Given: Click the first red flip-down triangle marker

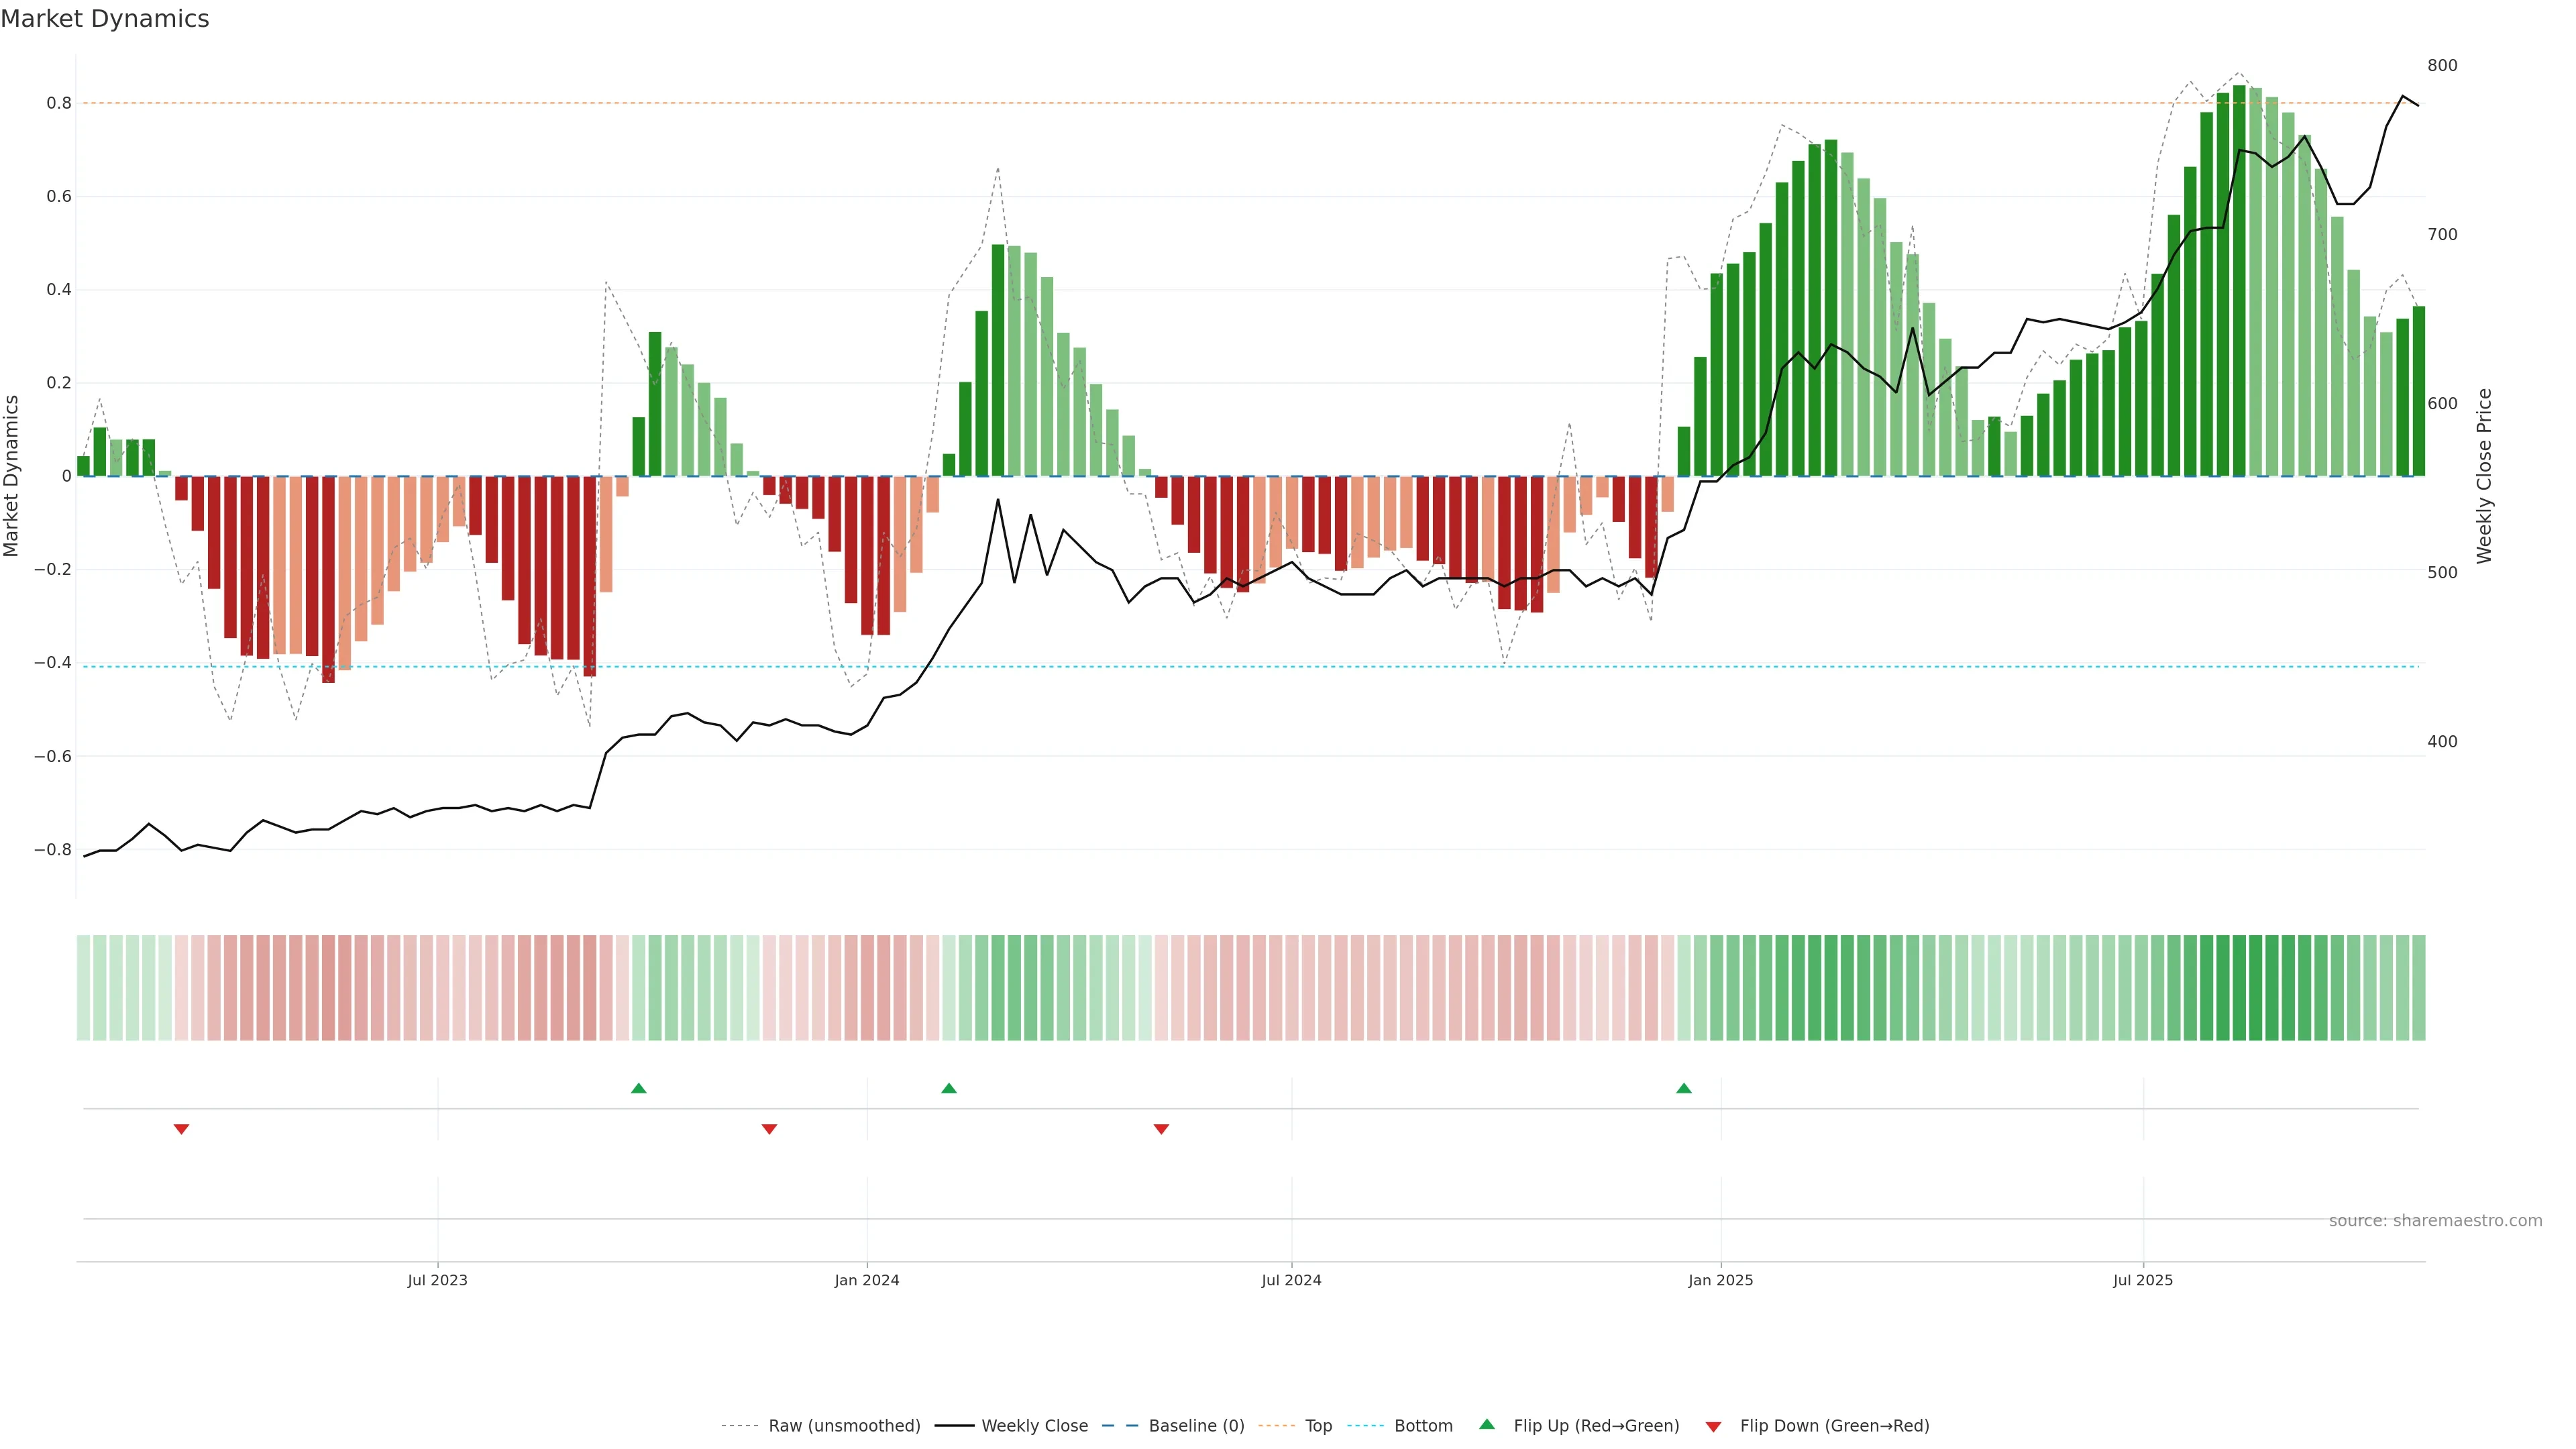Looking at the screenshot, I should [181, 1129].
